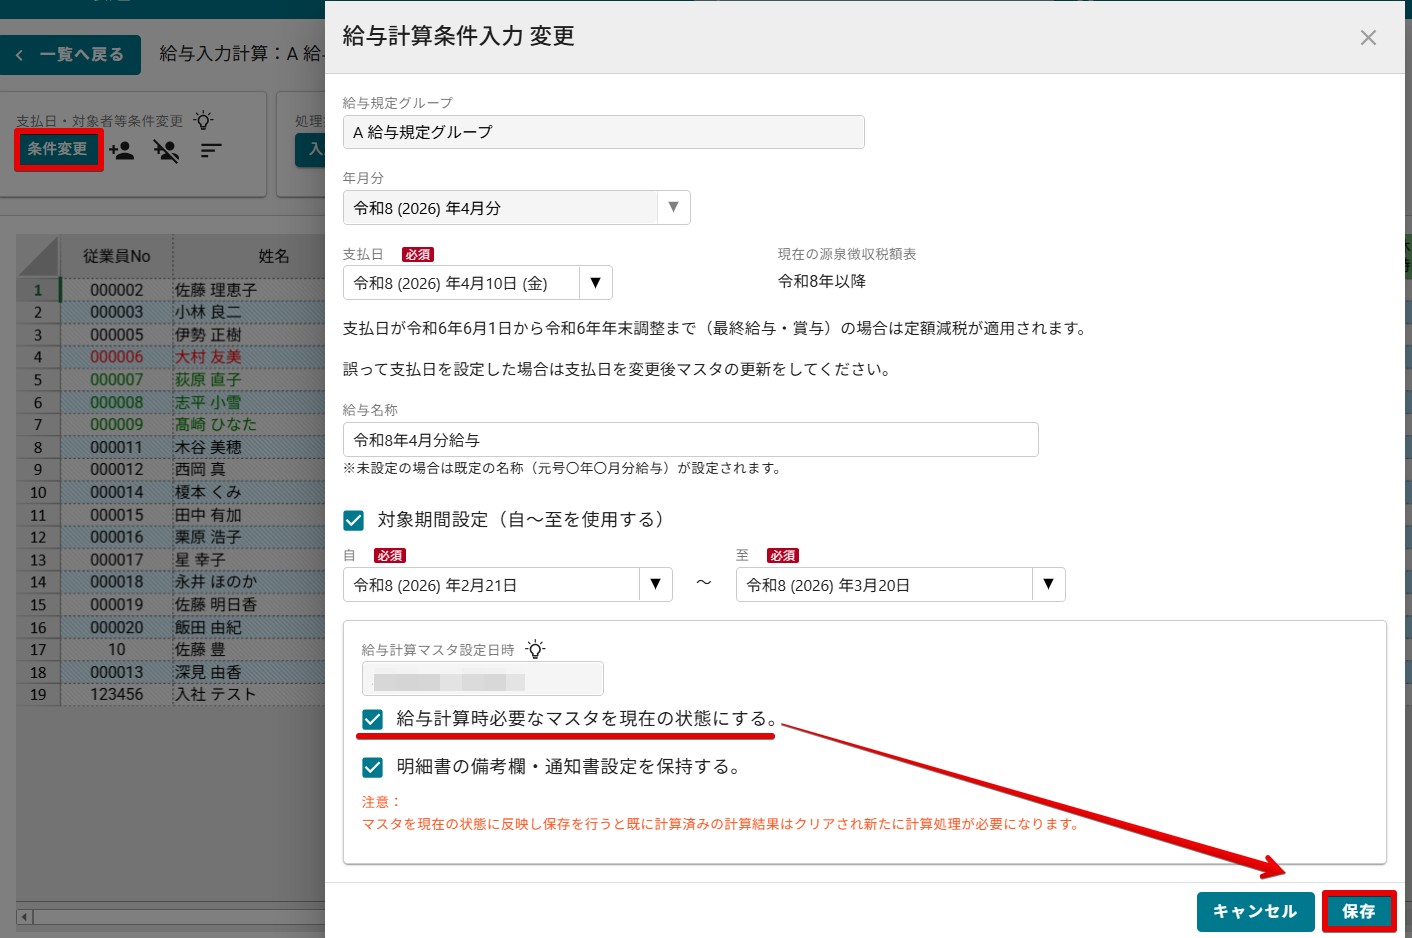Click the horizontal scrollbar left arrow
Screen dimensions: 1412x938
(25, 916)
